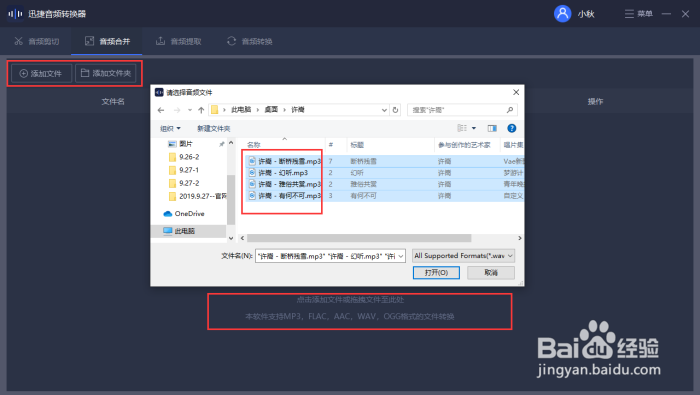The image size is (700, 395).
Task: Click 桌面 in the address breadcrumb
Action: 271,110
